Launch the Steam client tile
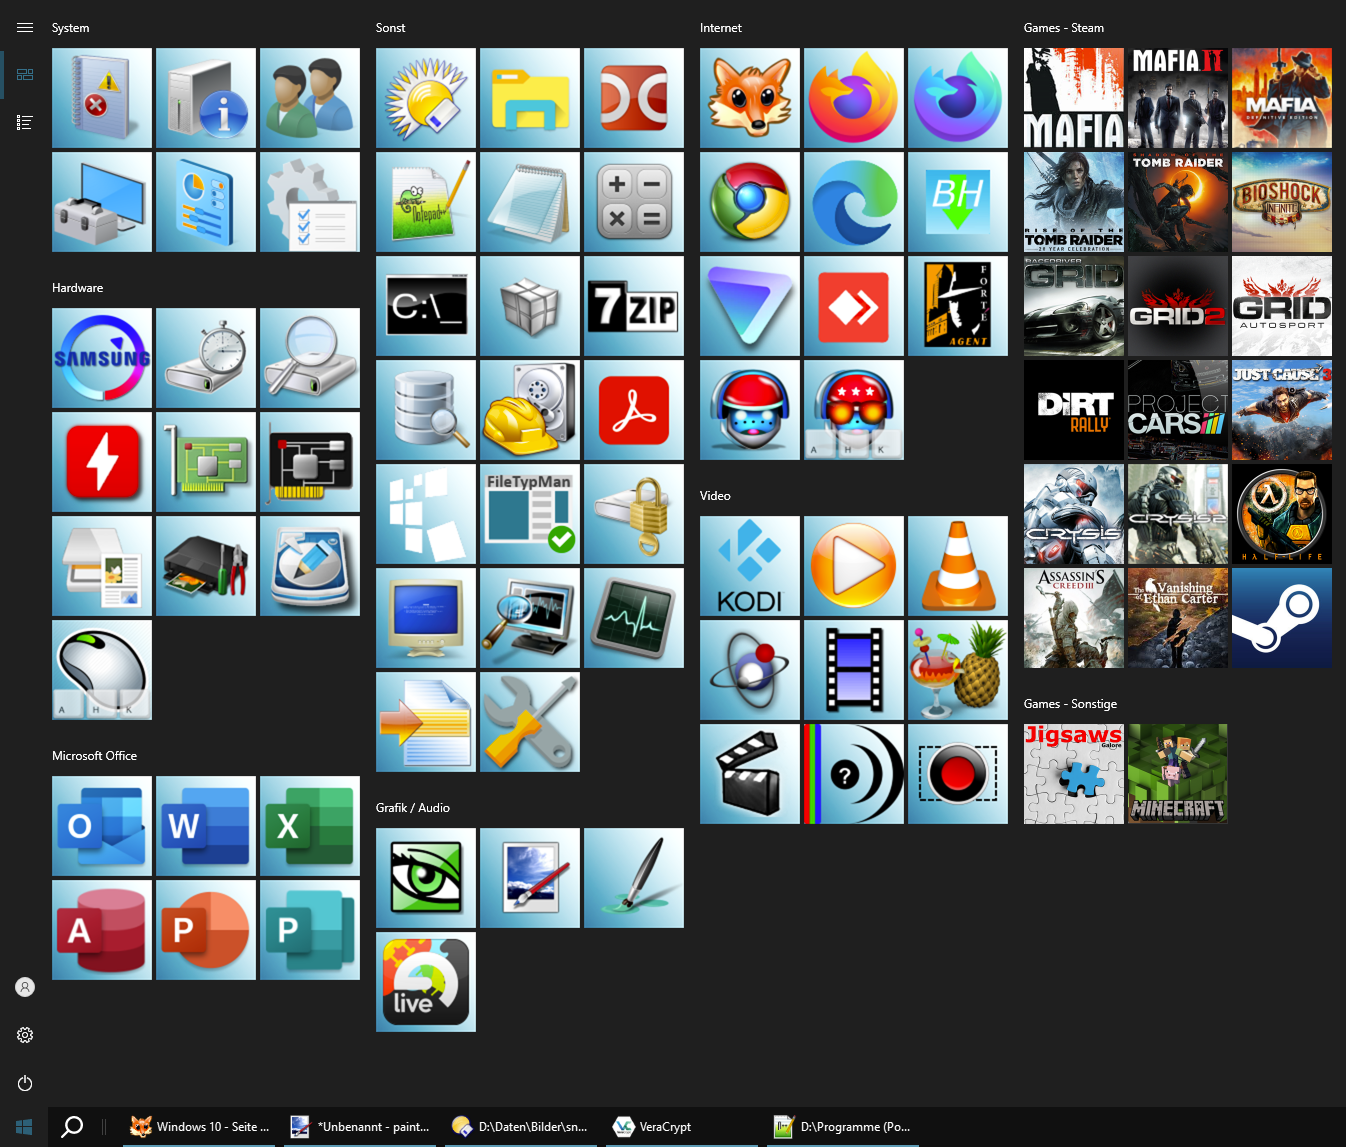Viewport: 1346px width, 1147px height. click(x=1282, y=618)
